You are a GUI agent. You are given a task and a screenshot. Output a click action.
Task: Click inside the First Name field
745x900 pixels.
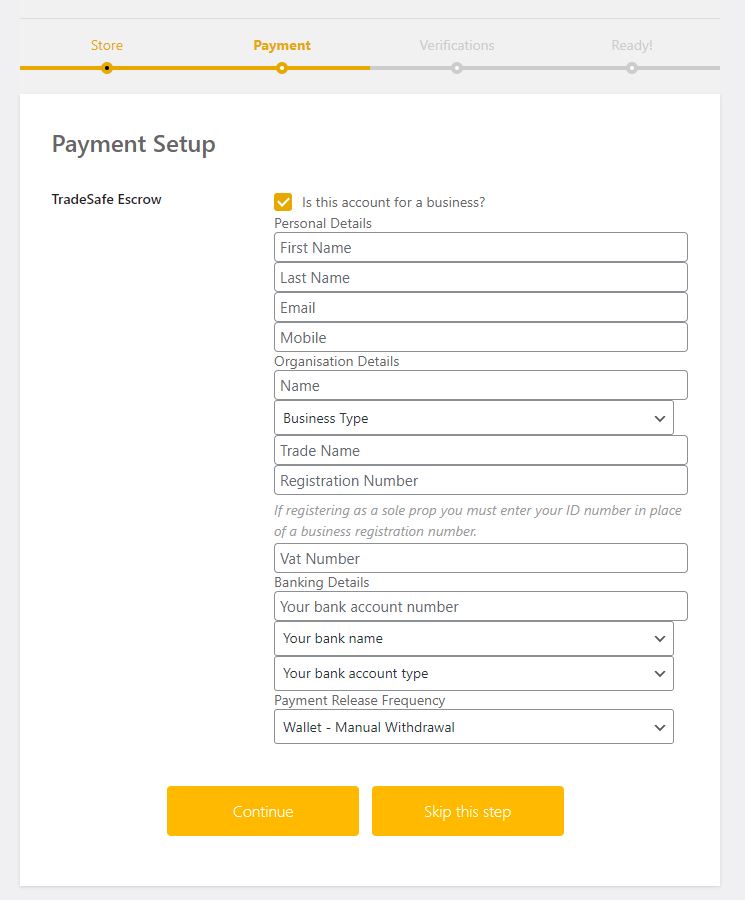(x=480, y=247)
